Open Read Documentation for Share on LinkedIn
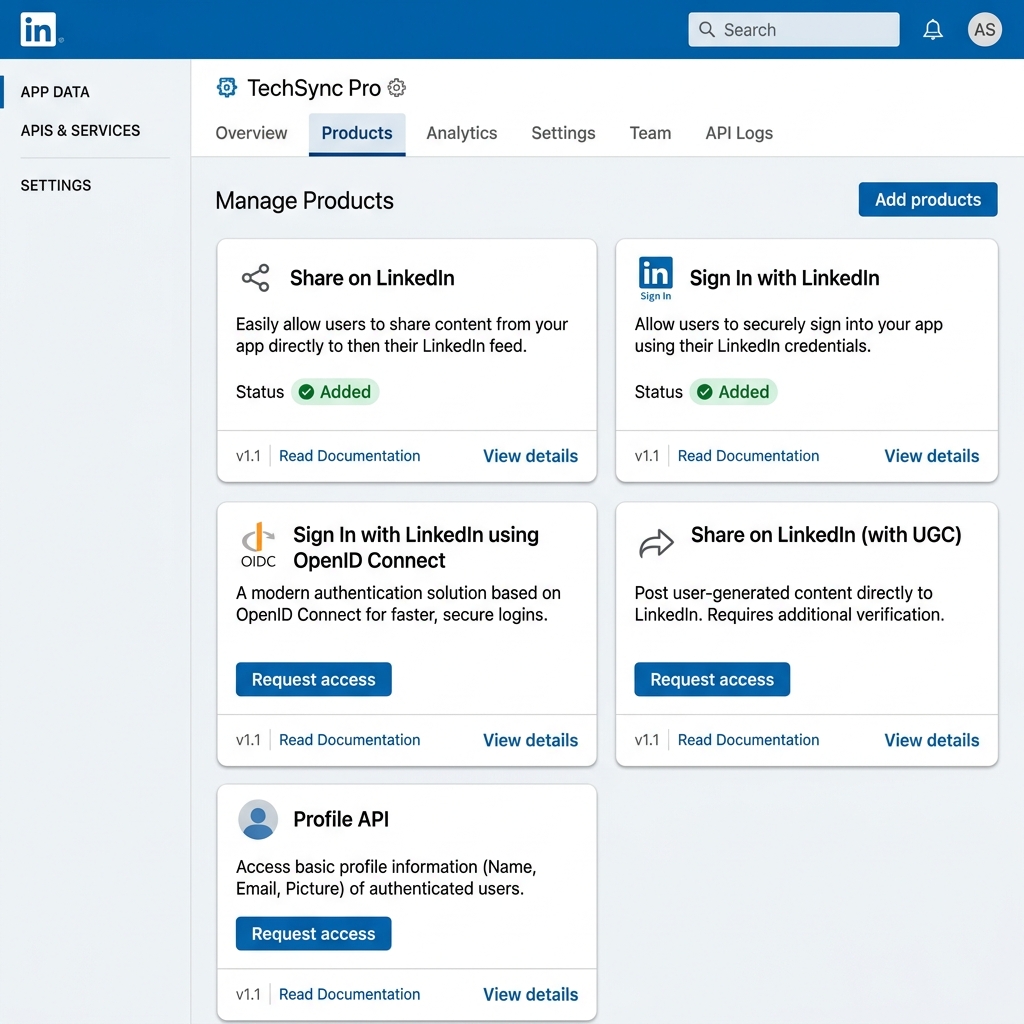 click(349, 455)
